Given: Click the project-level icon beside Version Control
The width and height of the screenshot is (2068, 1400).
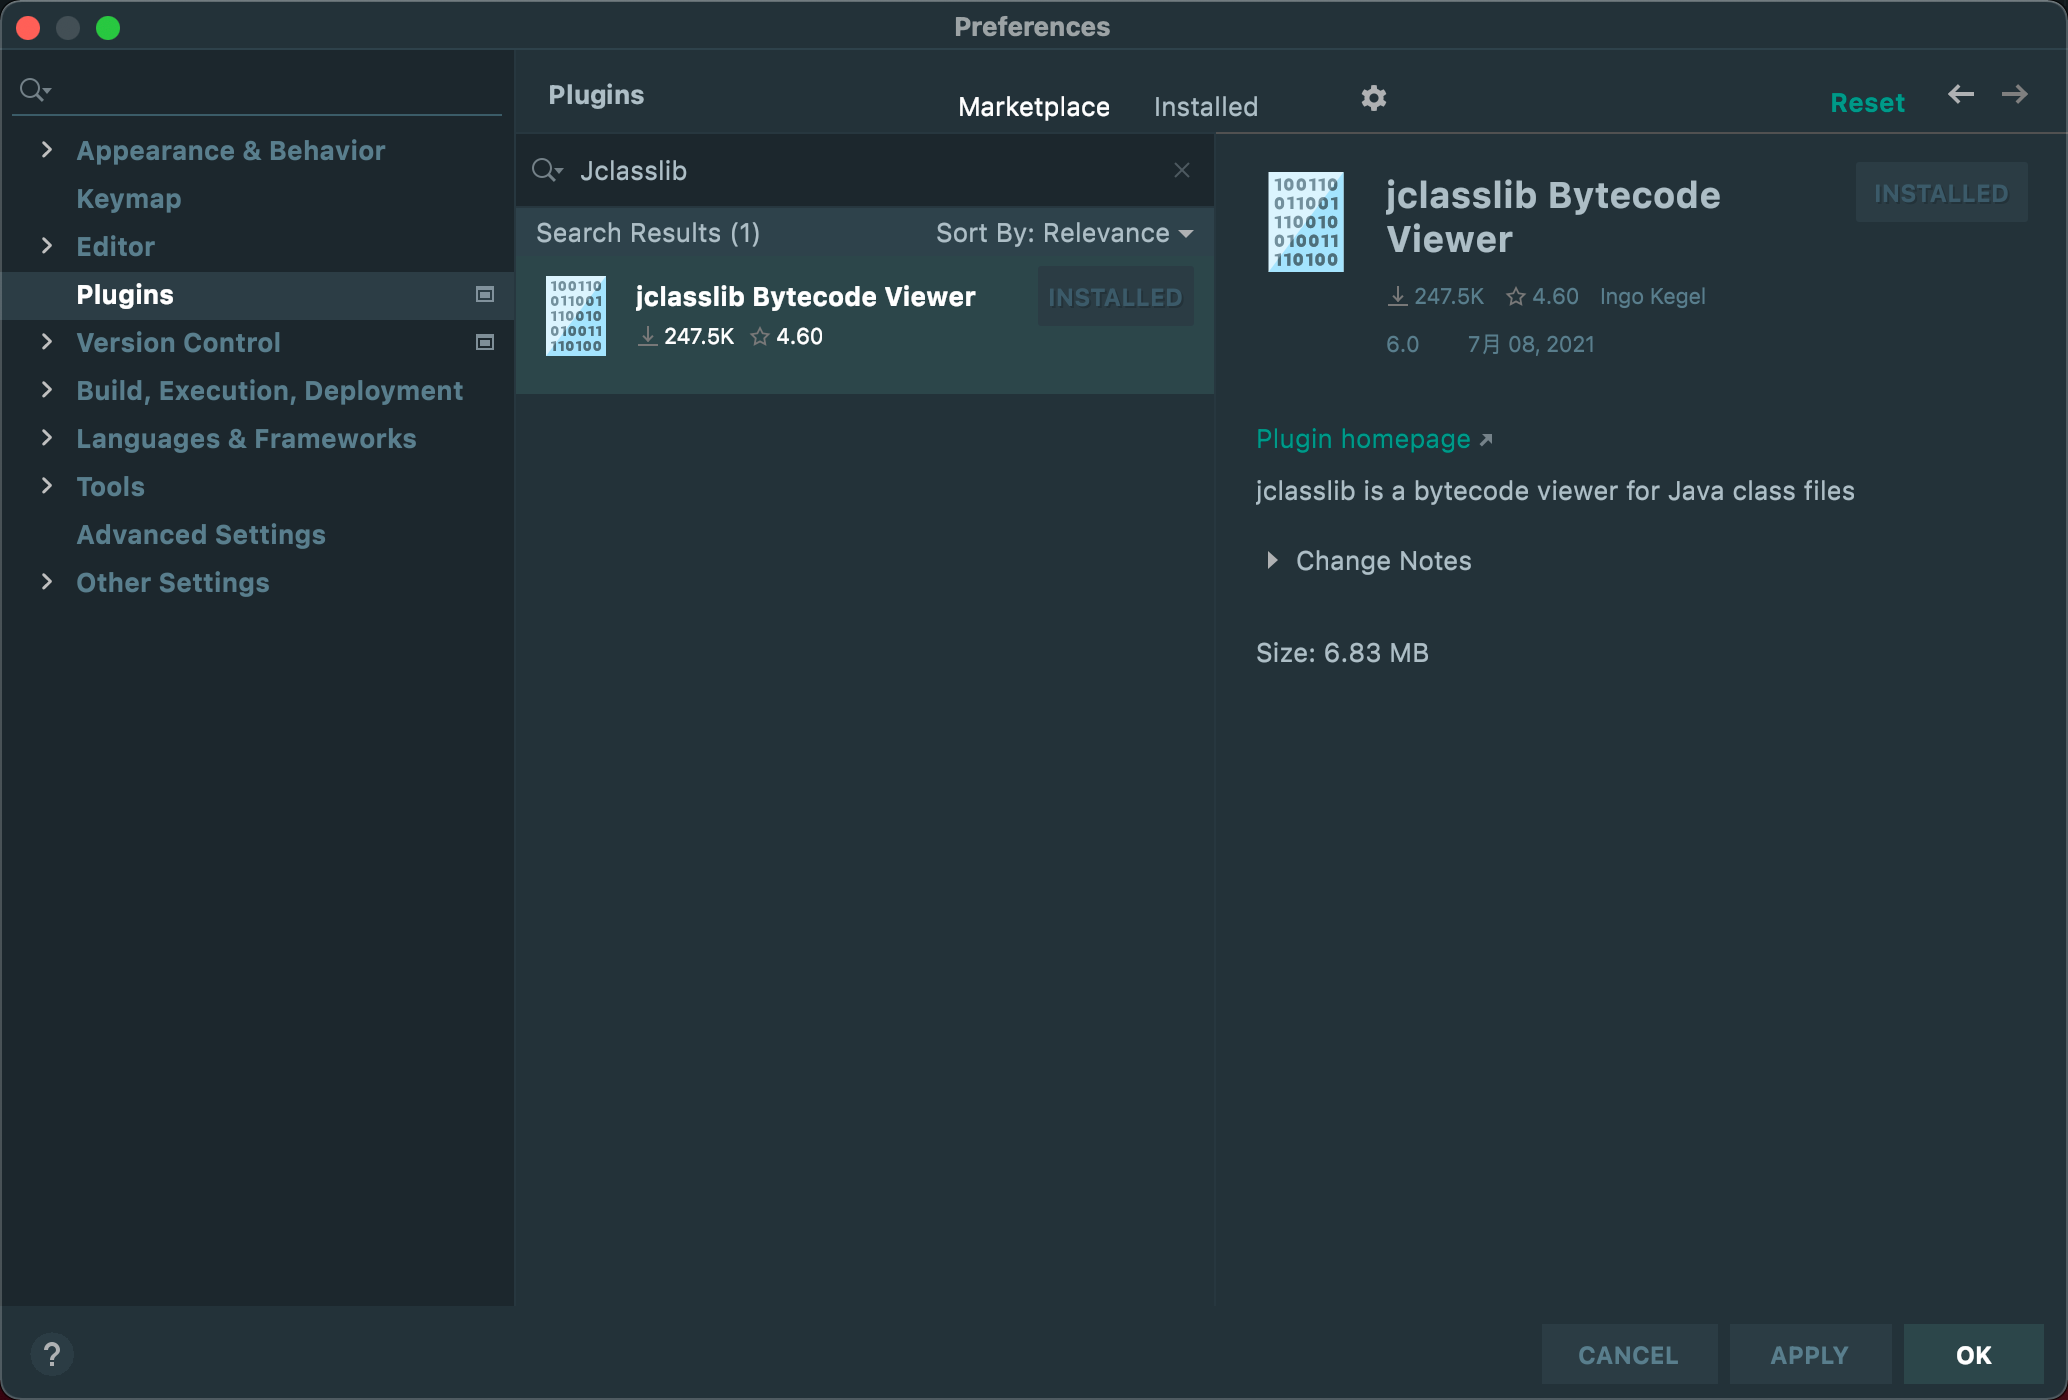Looking at the screenshot, I should click(x=485, y=342).
